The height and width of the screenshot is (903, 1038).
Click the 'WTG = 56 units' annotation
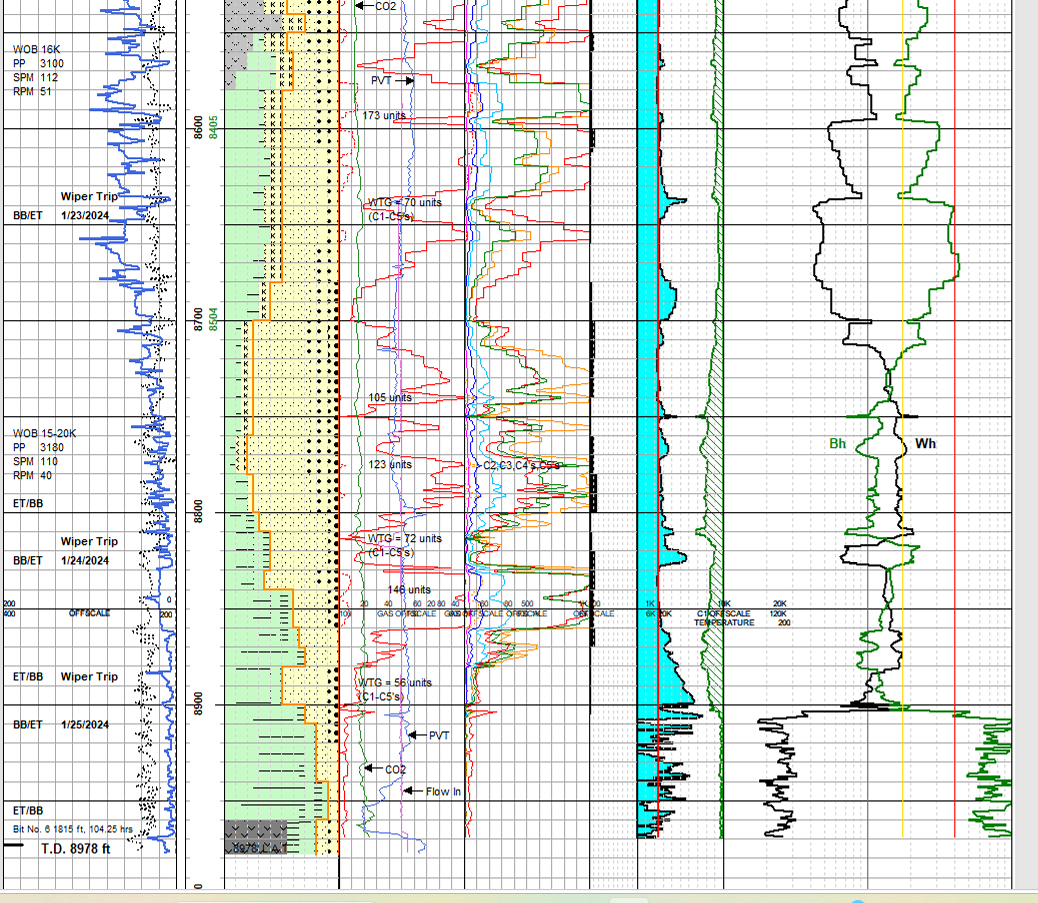(395, 683)
